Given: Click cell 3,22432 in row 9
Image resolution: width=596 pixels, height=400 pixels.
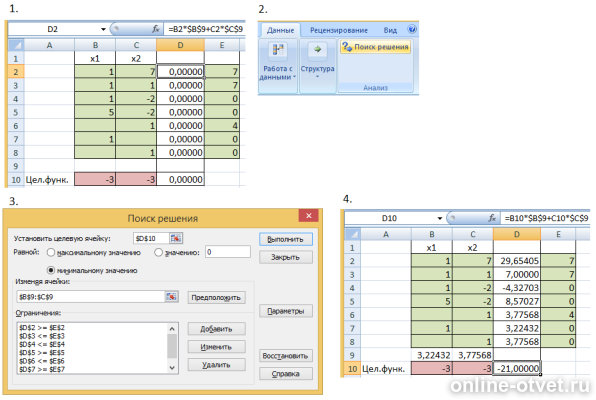Looking at the screenshot, I should click(432, 355).
